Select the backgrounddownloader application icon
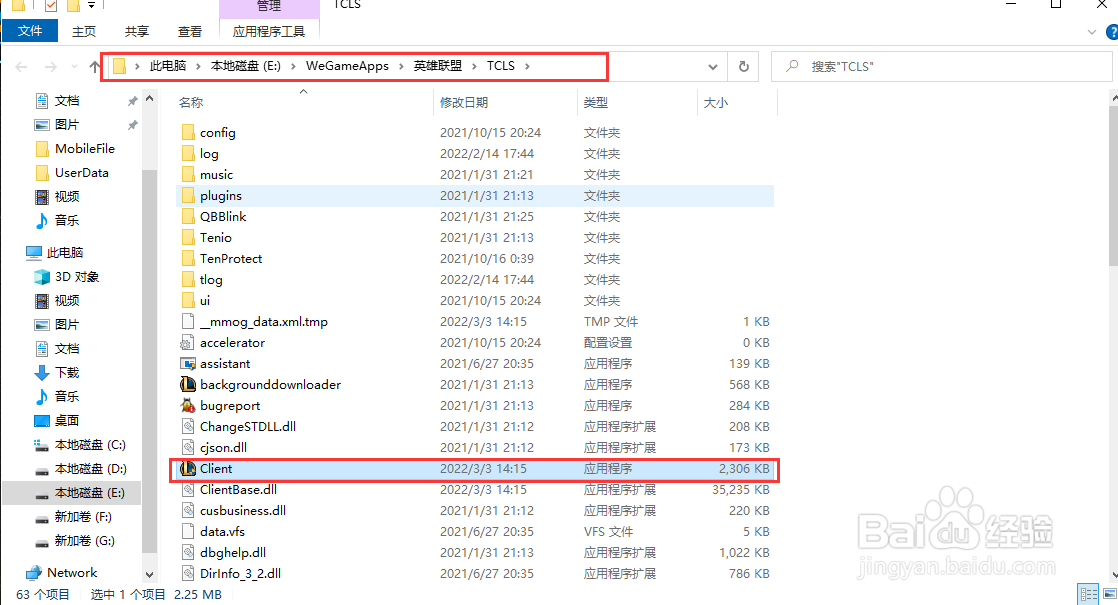This screenshot has width=1118, height=605. point(188,385)
